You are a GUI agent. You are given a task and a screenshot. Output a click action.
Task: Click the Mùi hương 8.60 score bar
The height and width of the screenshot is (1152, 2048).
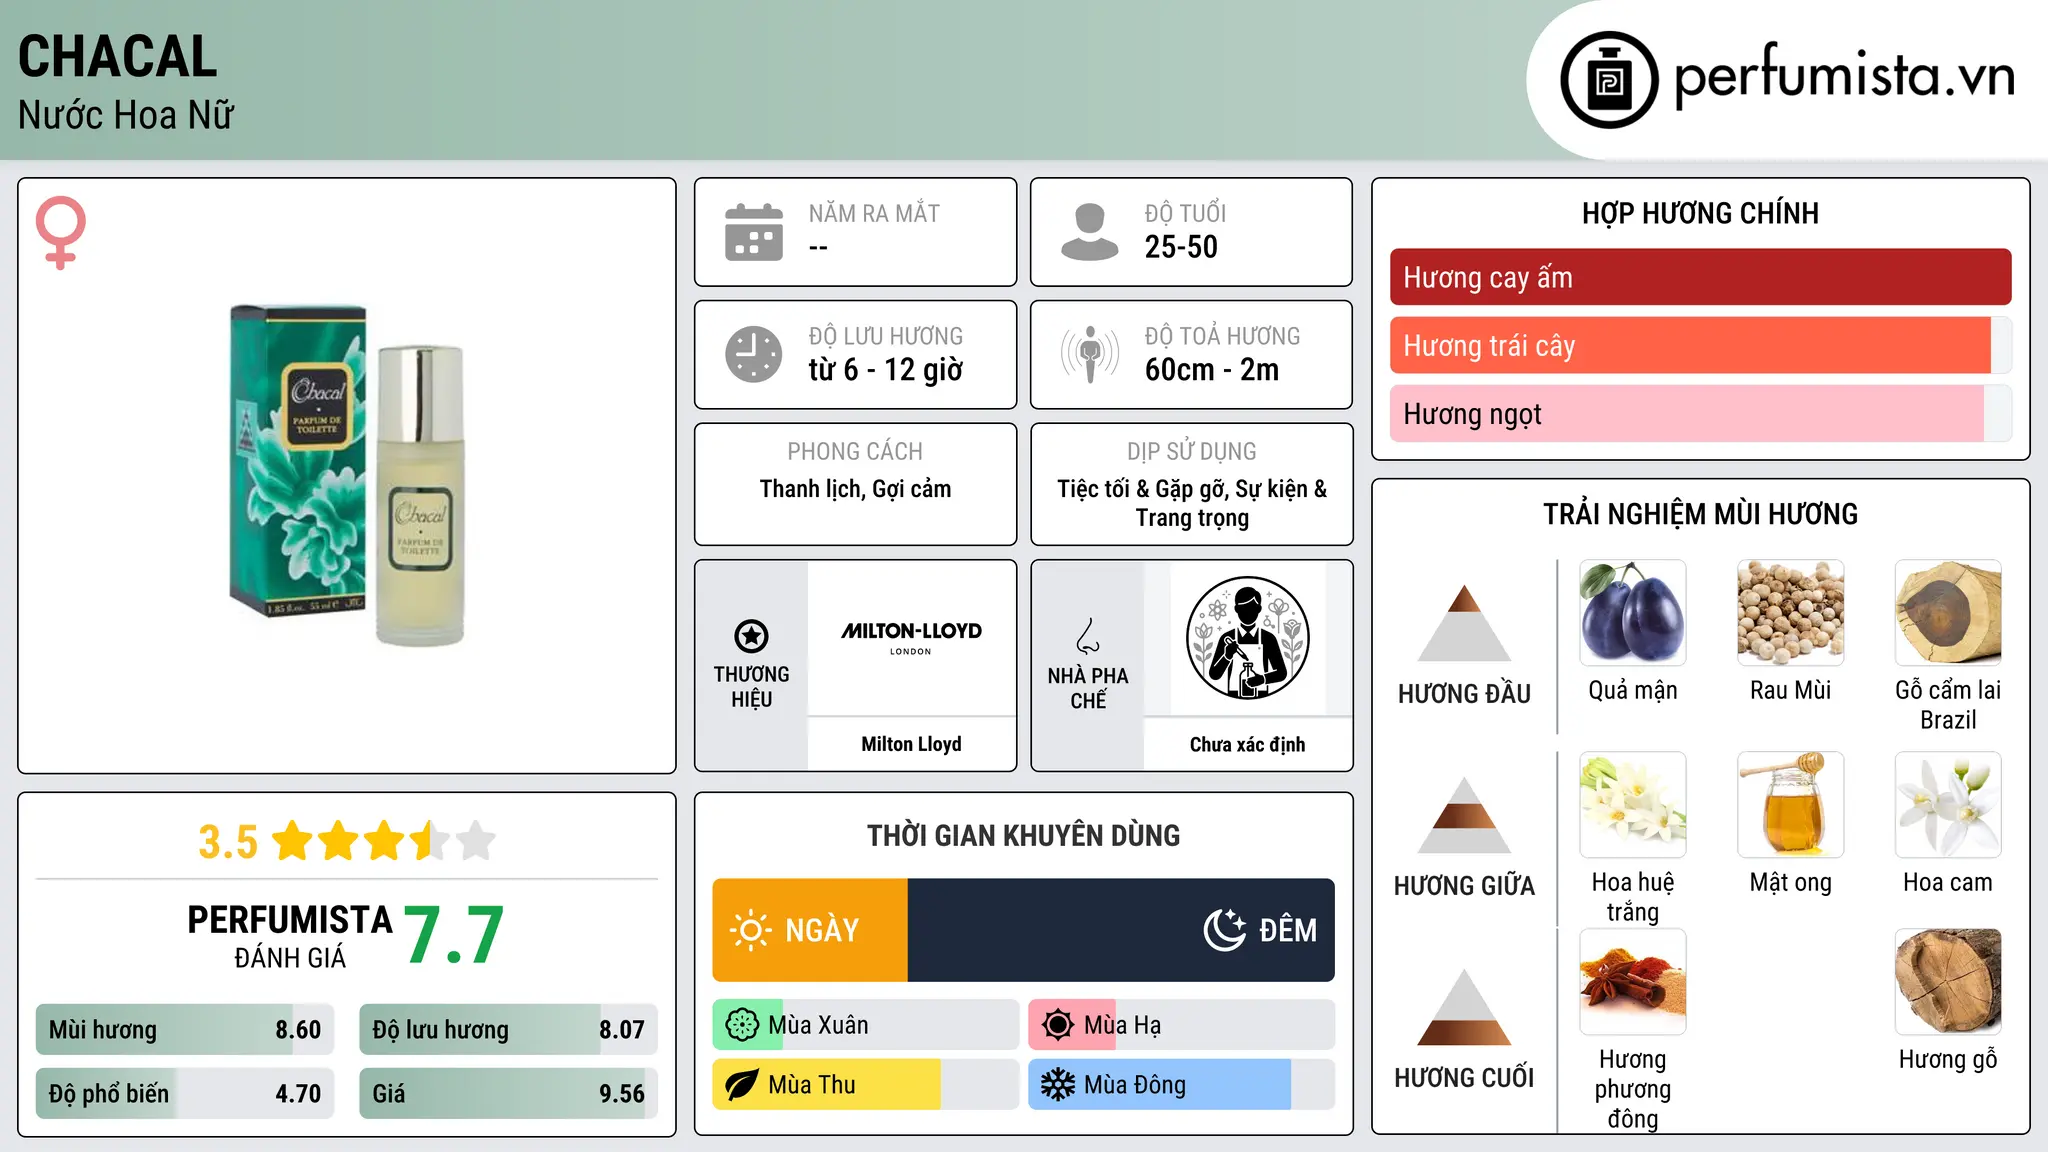pos(185,1030)
